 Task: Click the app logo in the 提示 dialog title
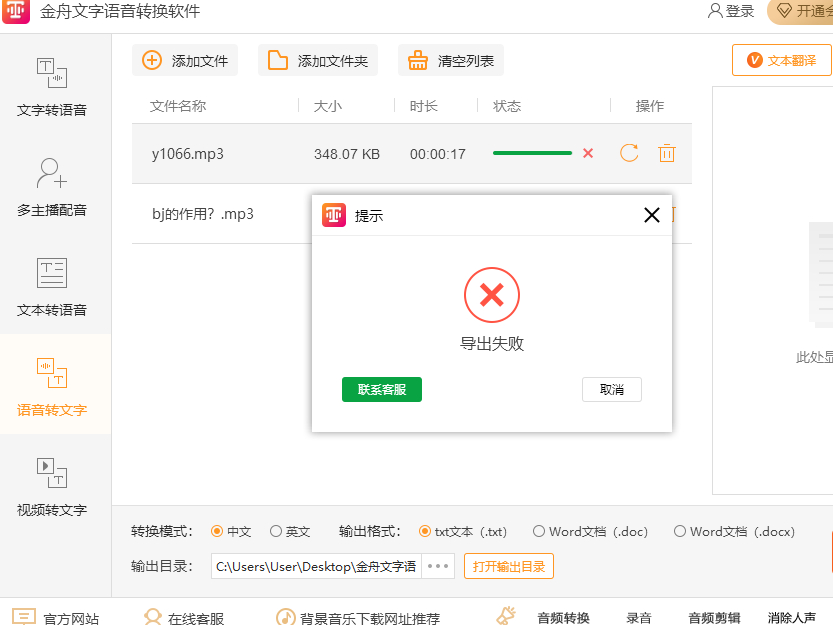tap(334, 215)
